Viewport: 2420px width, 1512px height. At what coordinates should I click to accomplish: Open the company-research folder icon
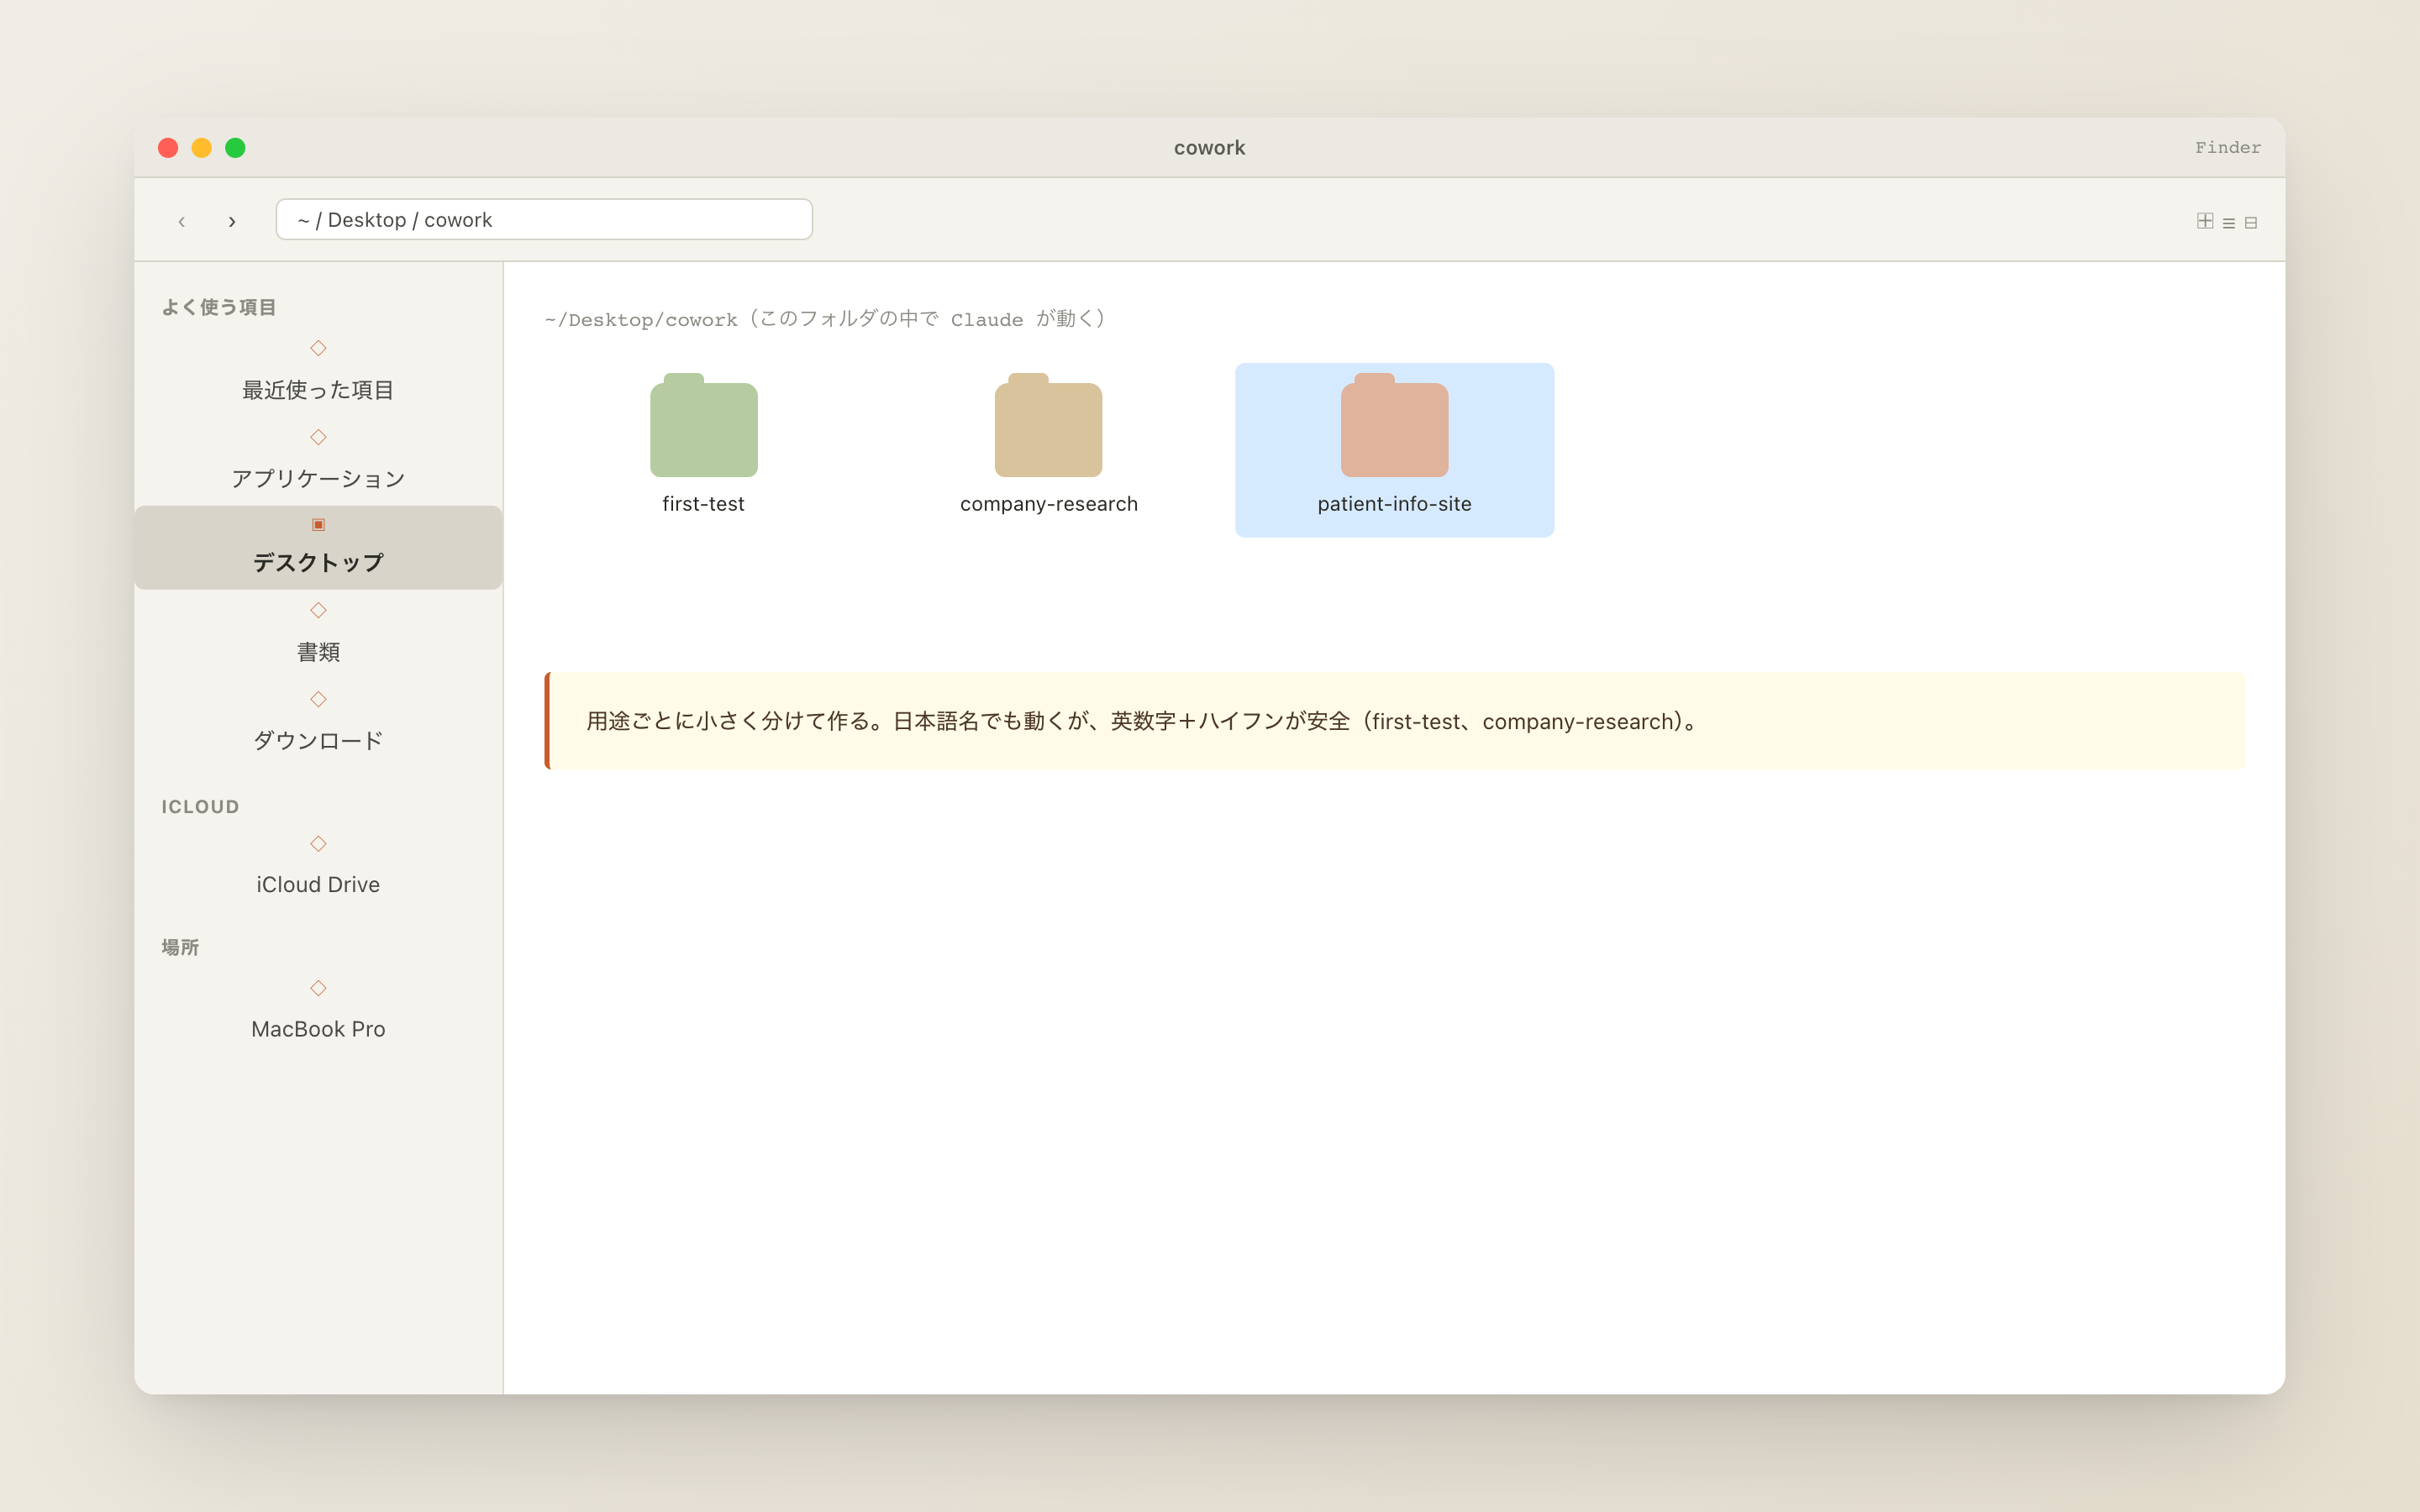click(1048, 425)
